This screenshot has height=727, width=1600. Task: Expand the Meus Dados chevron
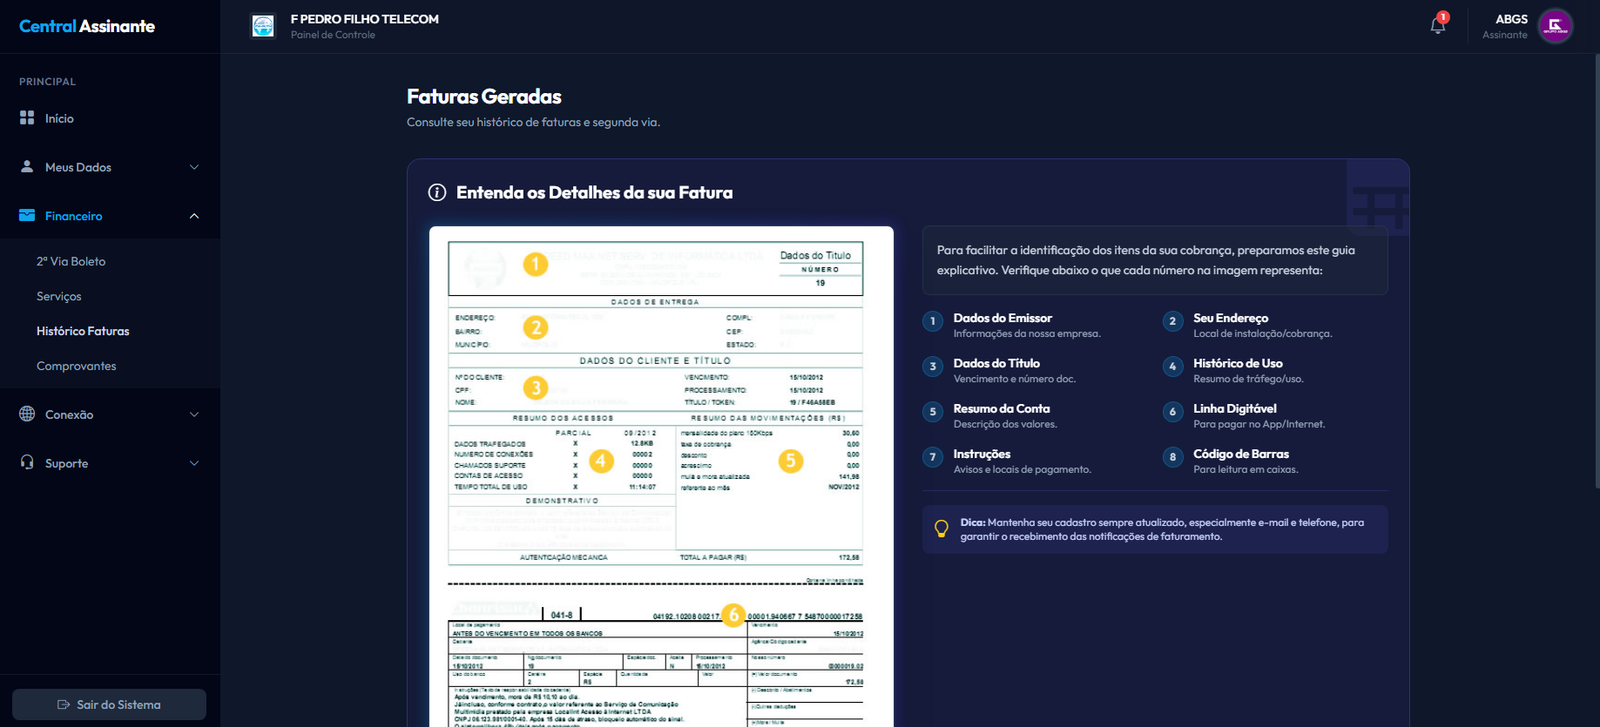tap(194, 167)
